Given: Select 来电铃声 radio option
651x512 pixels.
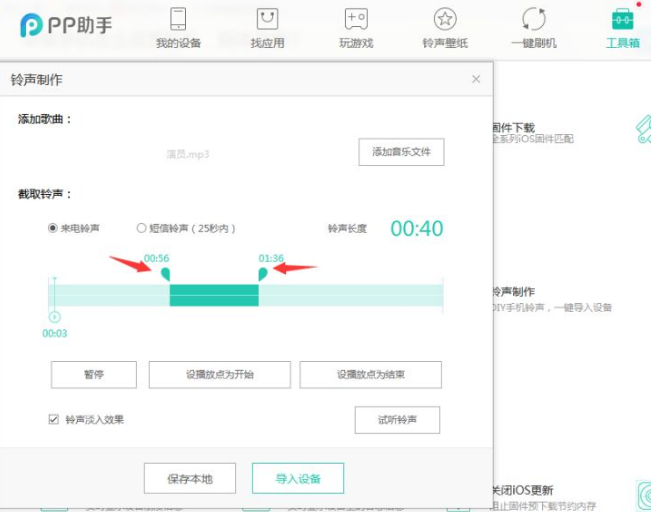Looking at the screenshot, I should pos(53,228).
